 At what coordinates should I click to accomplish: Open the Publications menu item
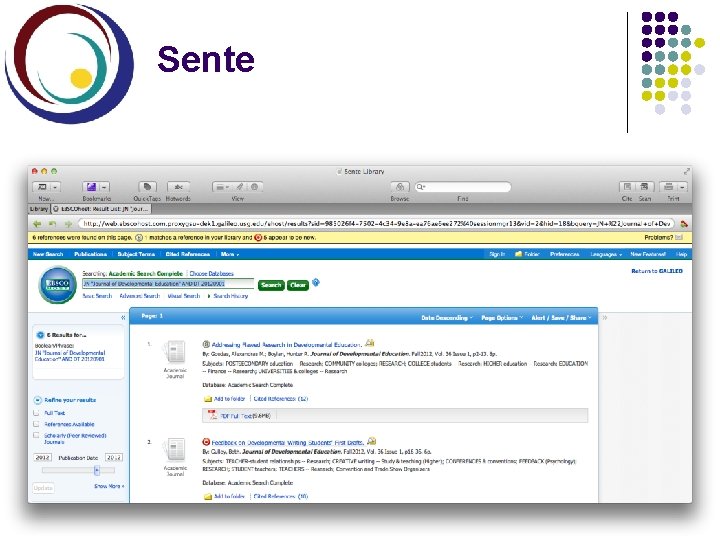point(90,254)
